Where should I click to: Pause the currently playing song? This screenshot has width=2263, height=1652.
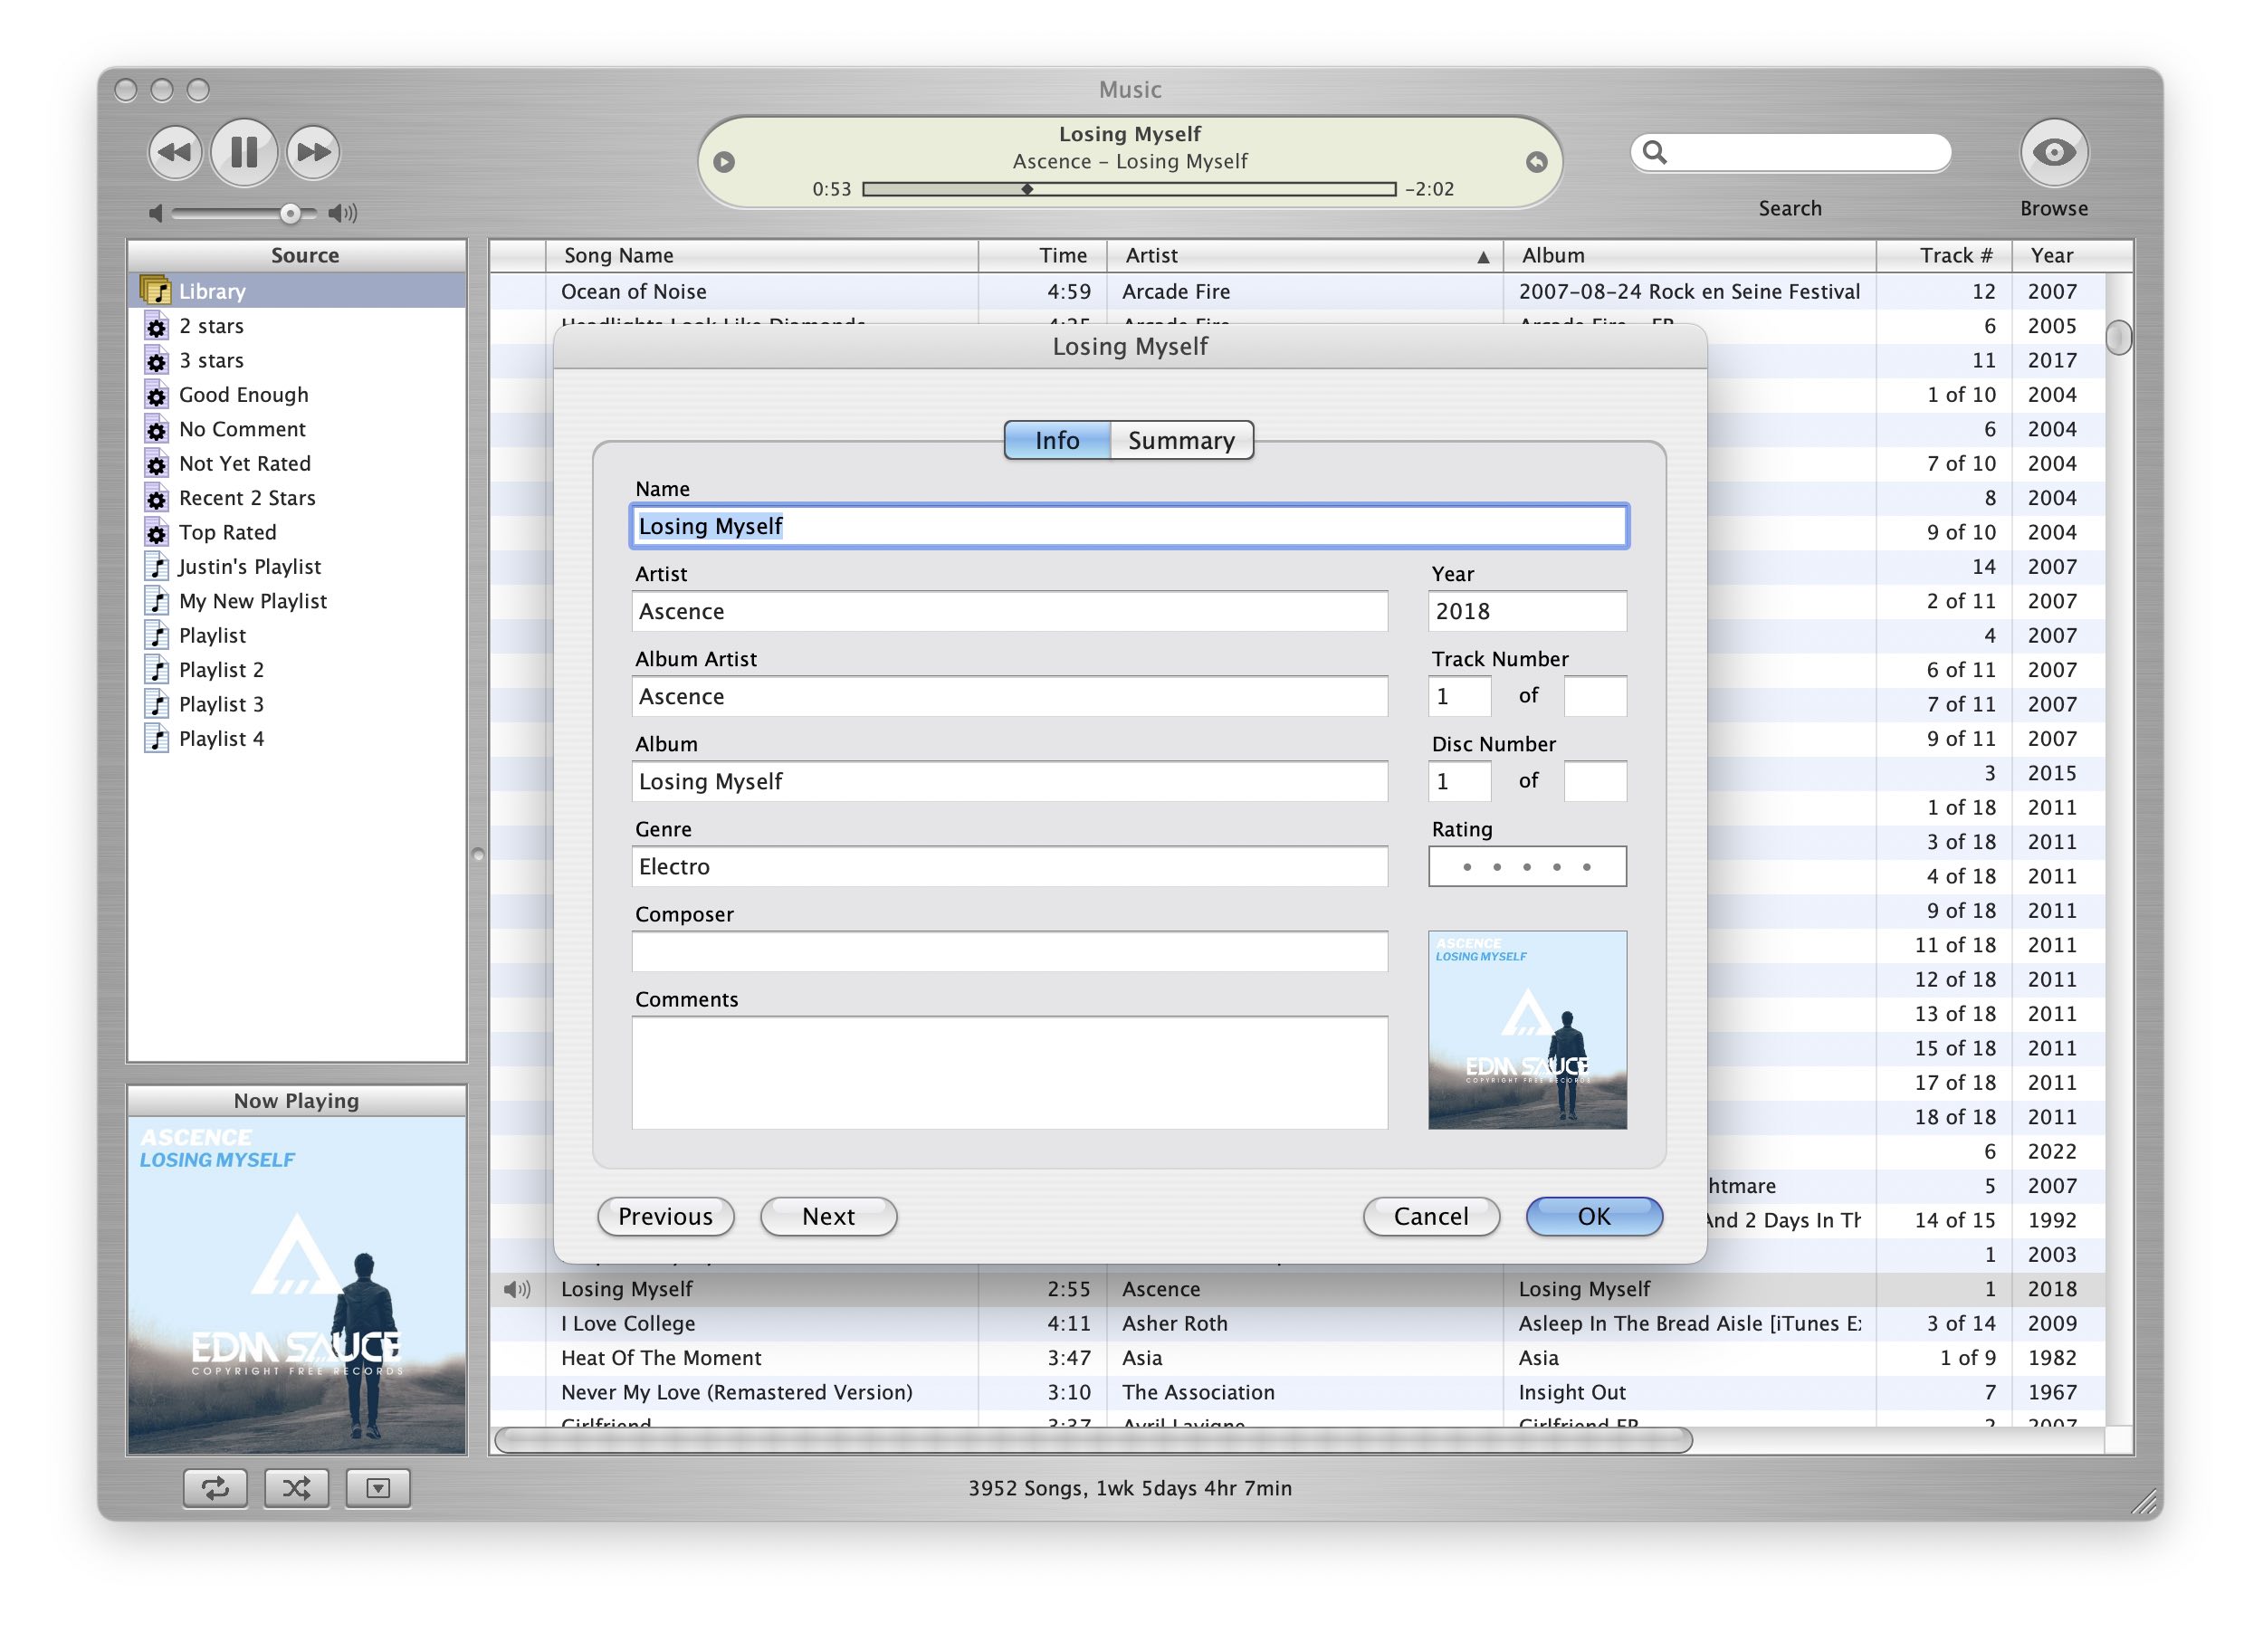(243, 152)
